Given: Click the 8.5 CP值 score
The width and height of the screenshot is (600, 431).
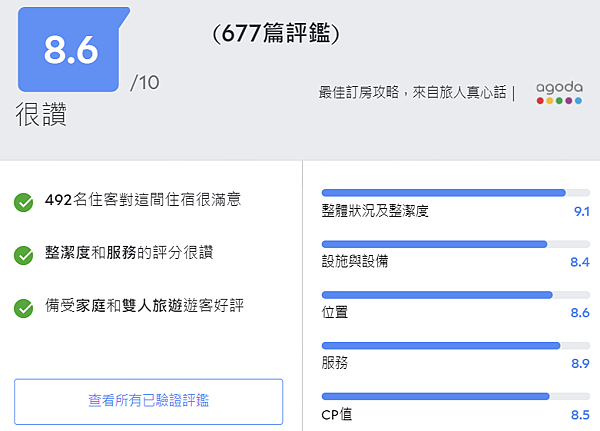Looking at the screenshot, I should [580, 415].
